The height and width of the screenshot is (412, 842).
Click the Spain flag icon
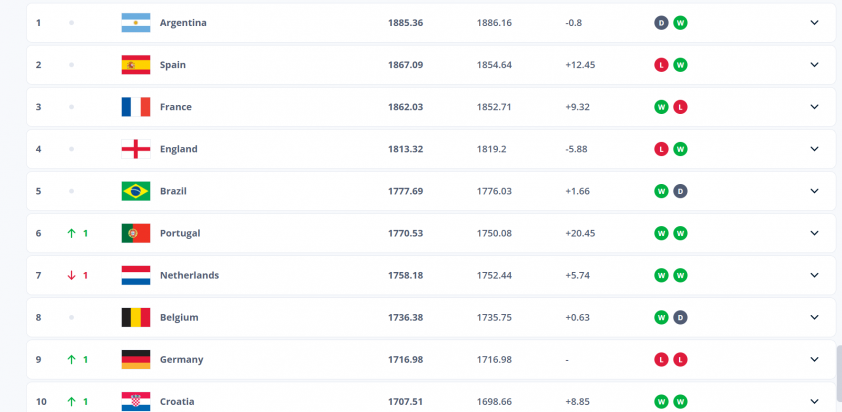[136, 65]
